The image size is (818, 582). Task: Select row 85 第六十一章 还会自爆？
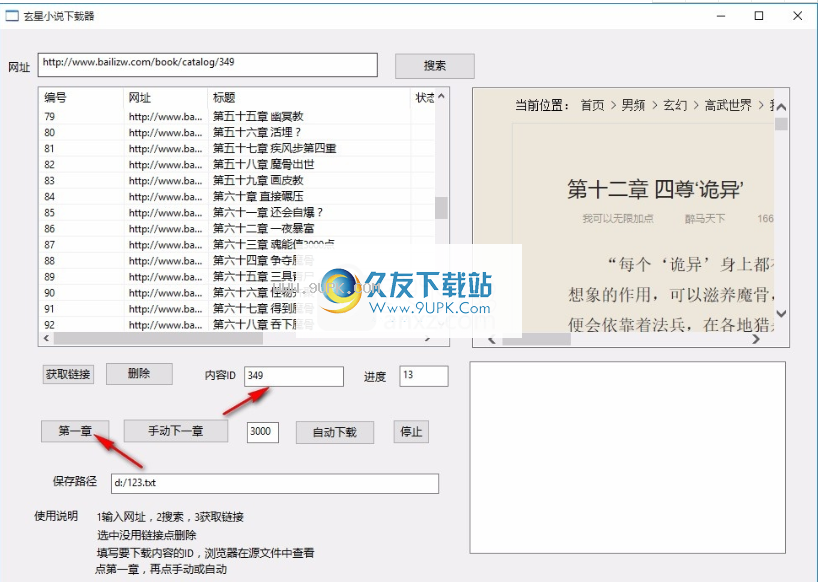pos(237,213)
